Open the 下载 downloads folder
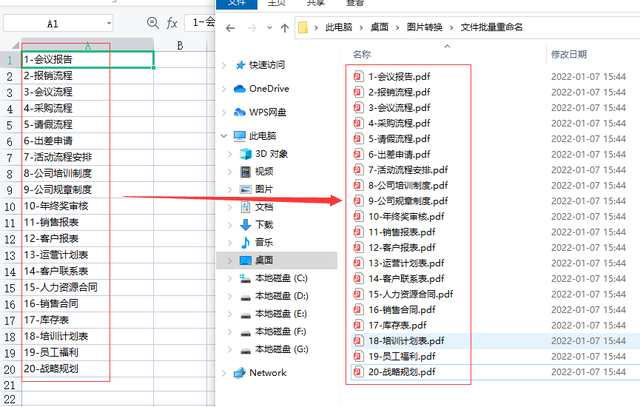Viewport: 640px width, 407px height. point(264,224)
